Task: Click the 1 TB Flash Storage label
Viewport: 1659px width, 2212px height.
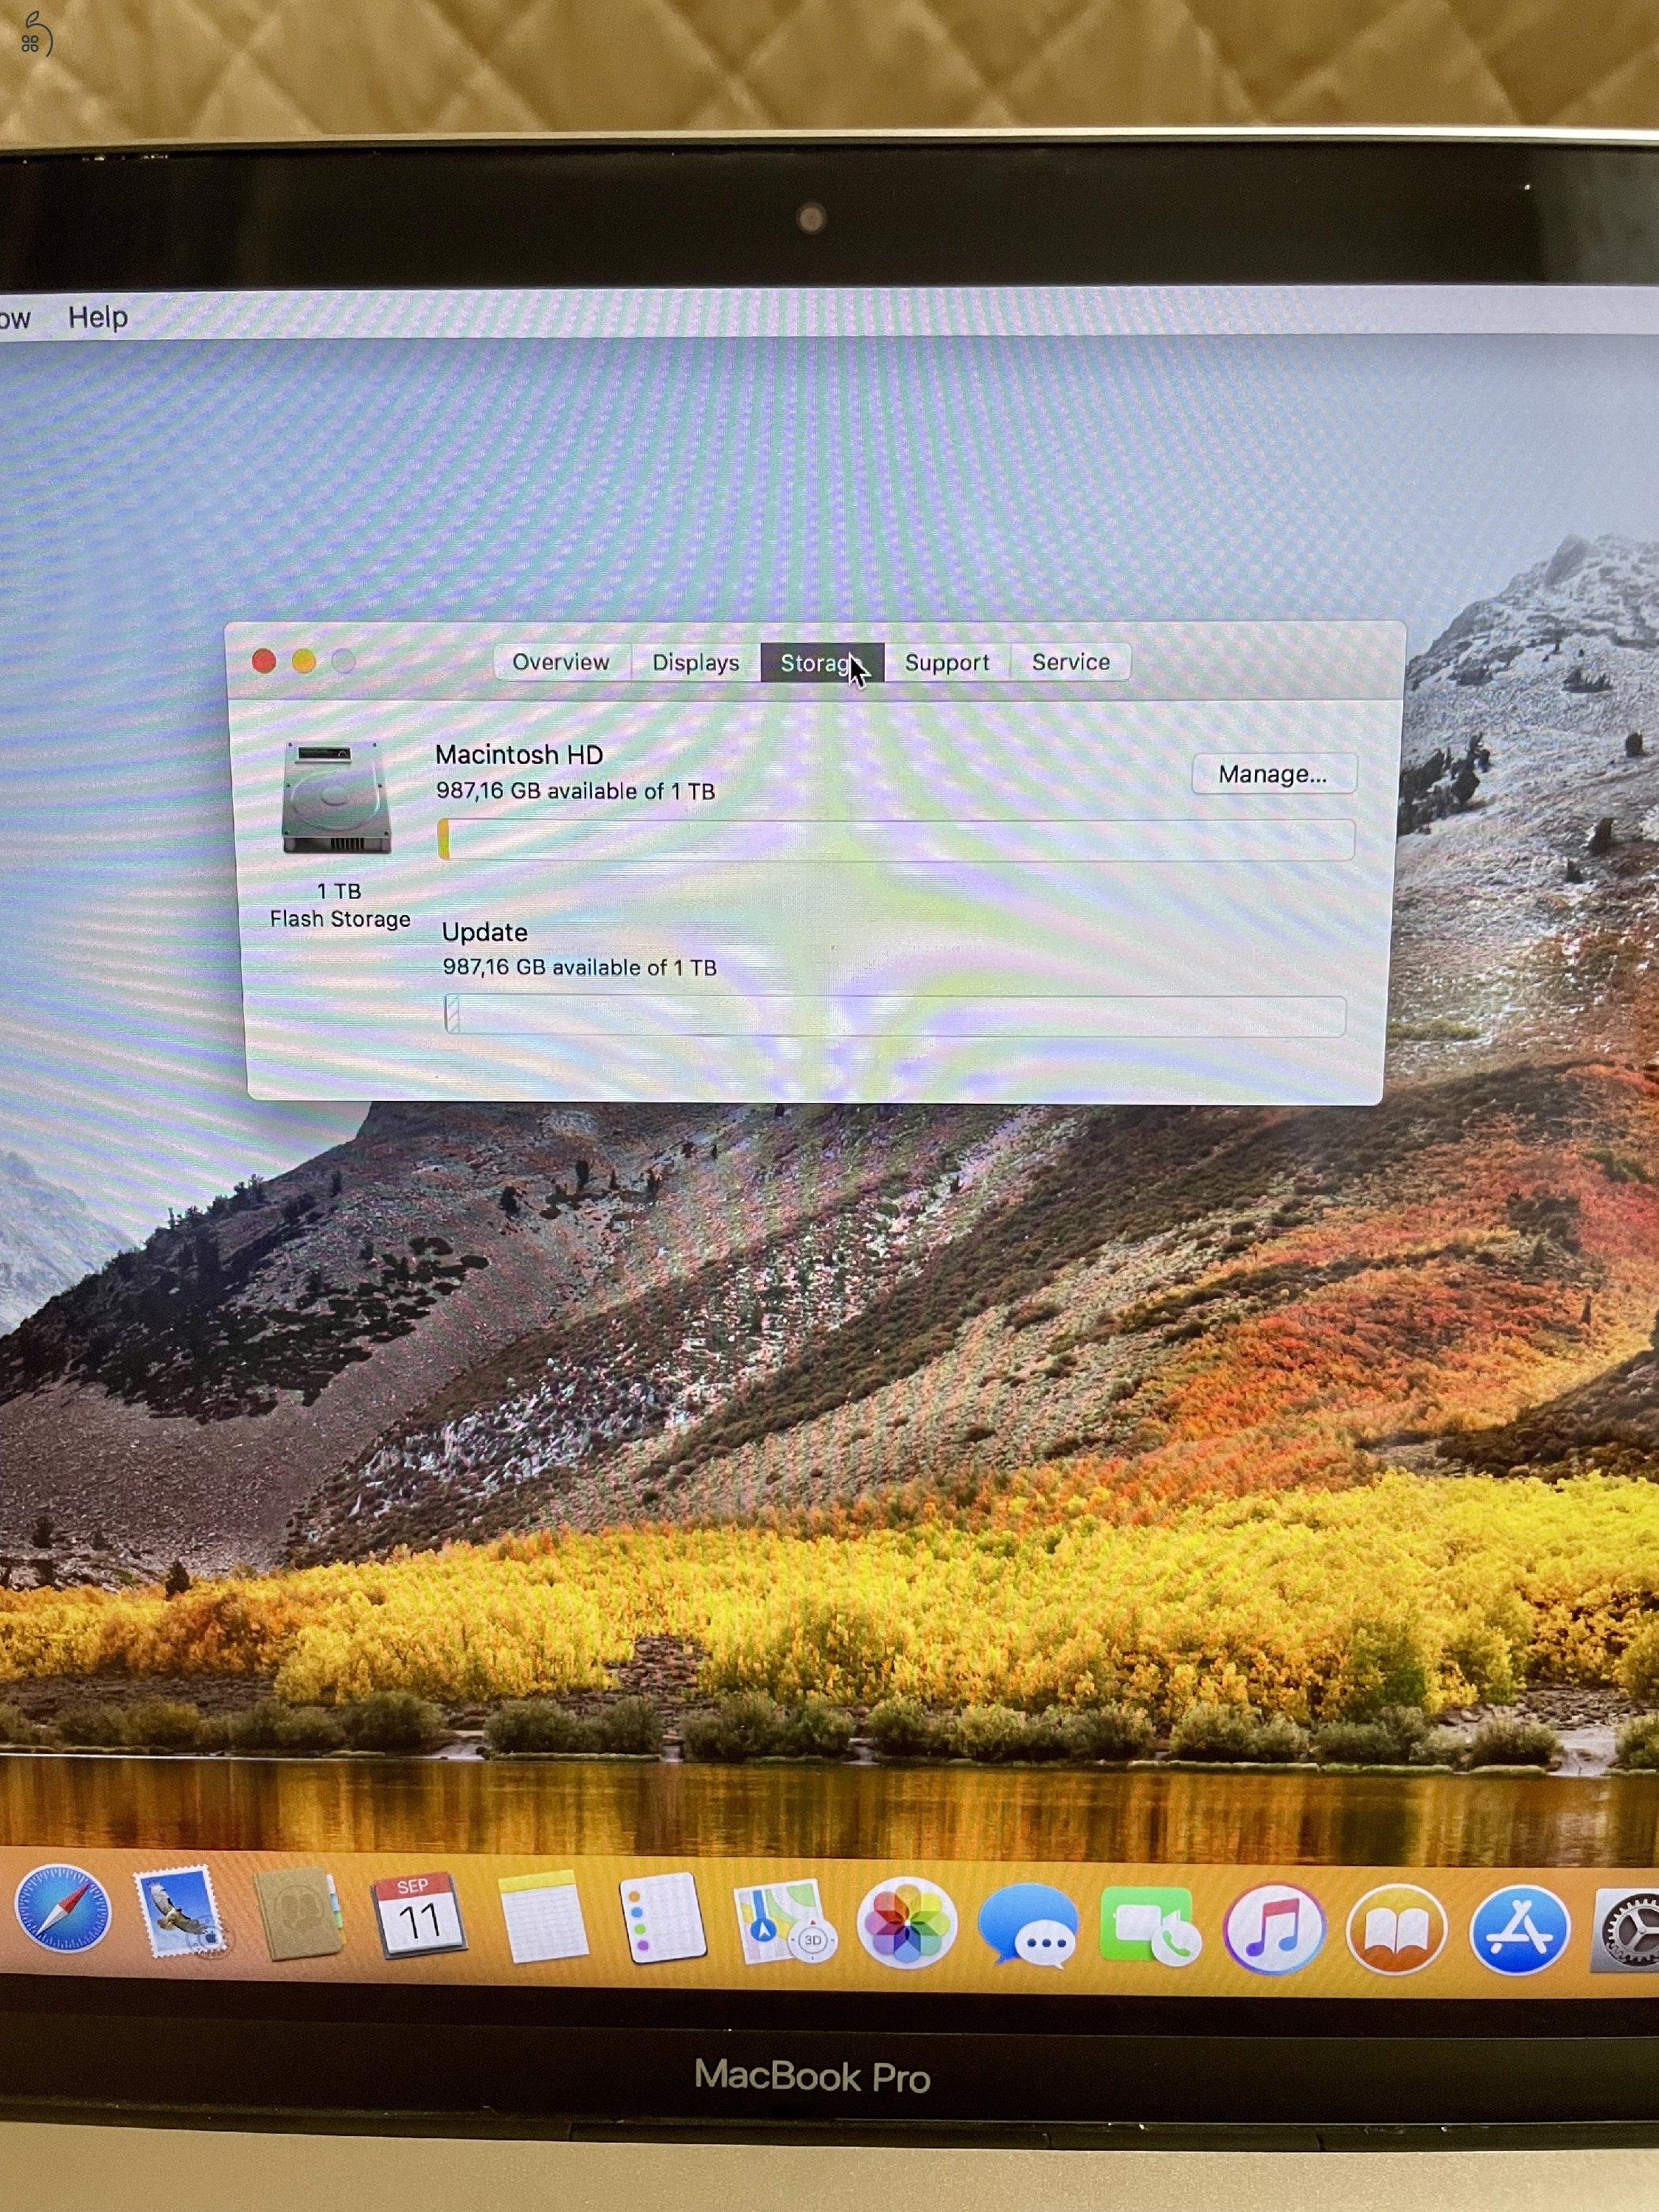Action: click(x=340, y=905)
